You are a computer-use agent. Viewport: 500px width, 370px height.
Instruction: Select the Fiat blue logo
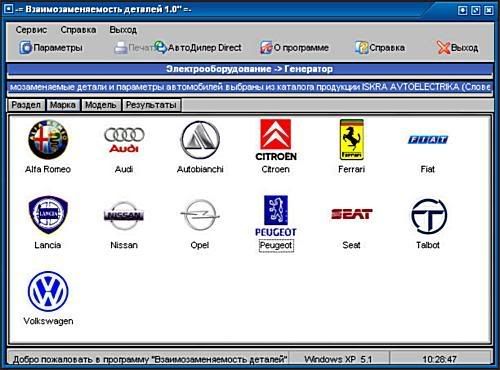click(x=428, y=140)
